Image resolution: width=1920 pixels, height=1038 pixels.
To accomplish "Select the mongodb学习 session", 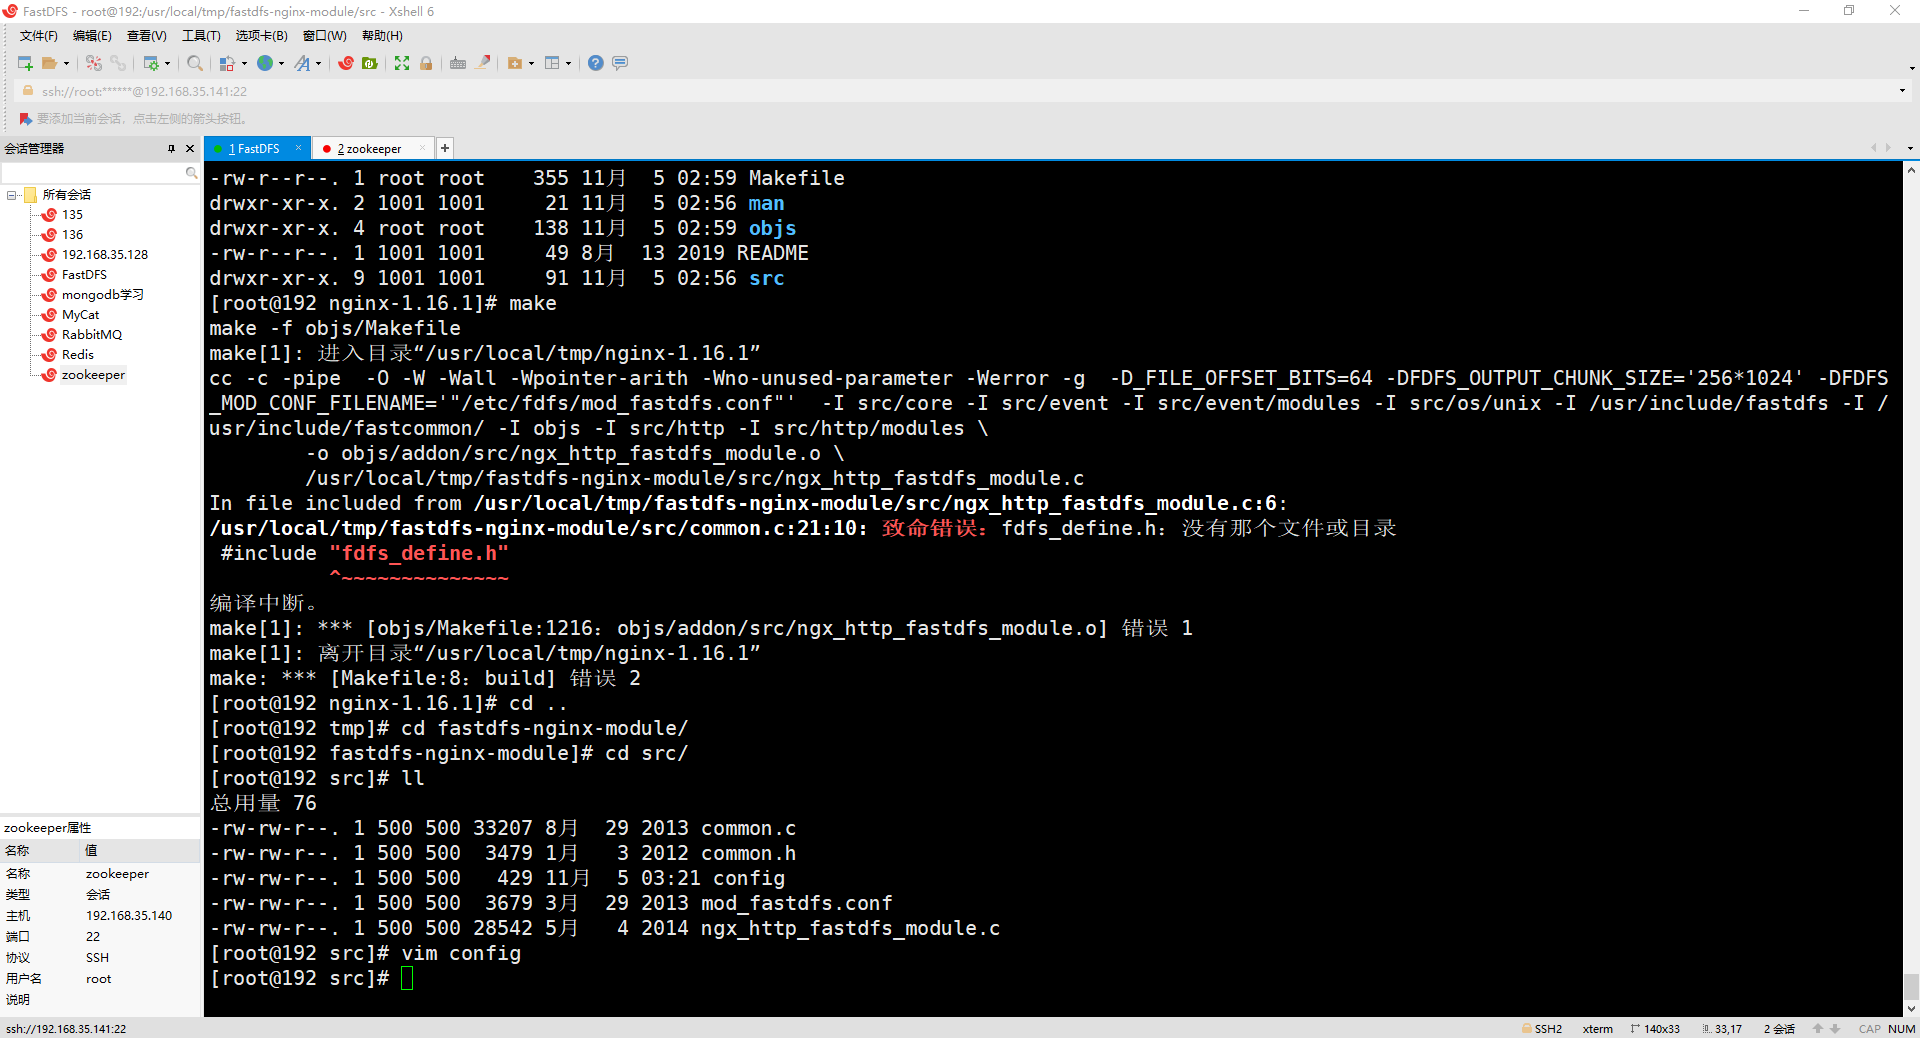I will [102, 295].
